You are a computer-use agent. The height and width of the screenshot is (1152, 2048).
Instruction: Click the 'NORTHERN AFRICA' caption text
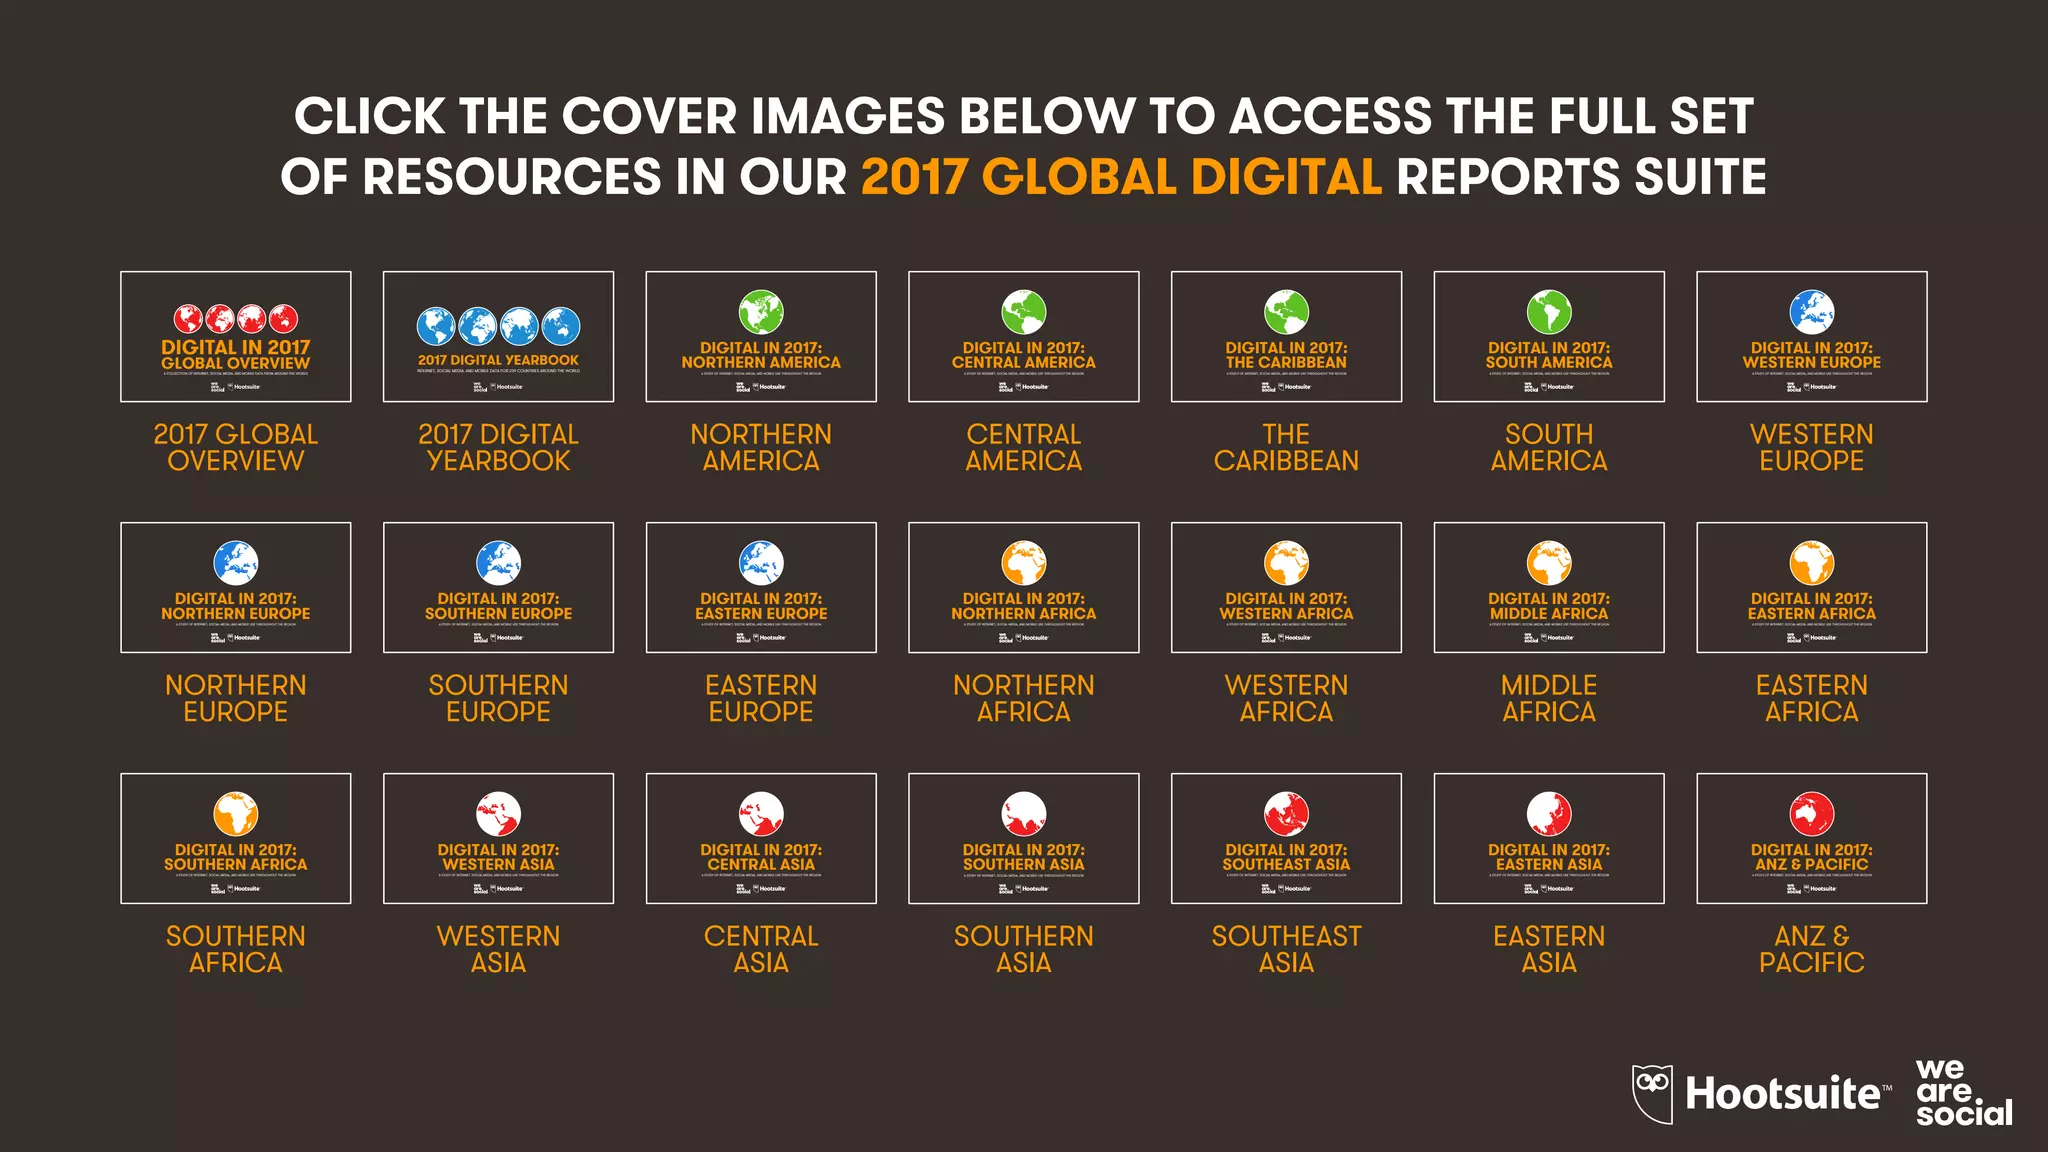click(1024, 699)
